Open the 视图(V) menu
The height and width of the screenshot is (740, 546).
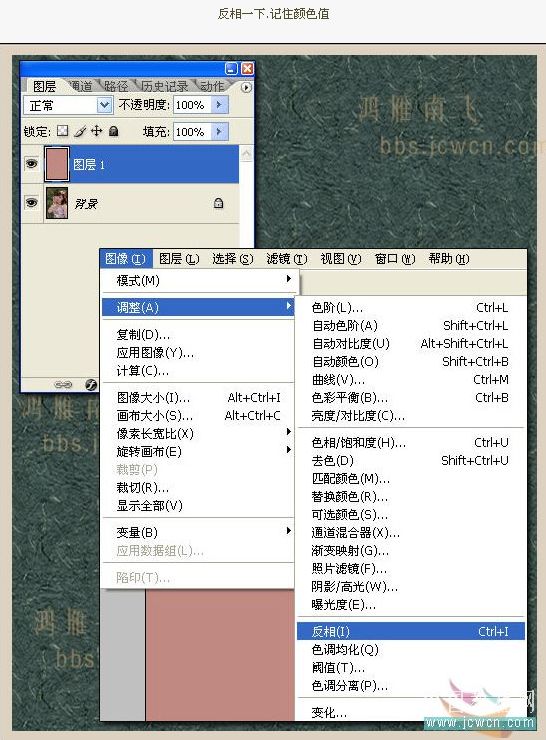[x=341, y=259]
